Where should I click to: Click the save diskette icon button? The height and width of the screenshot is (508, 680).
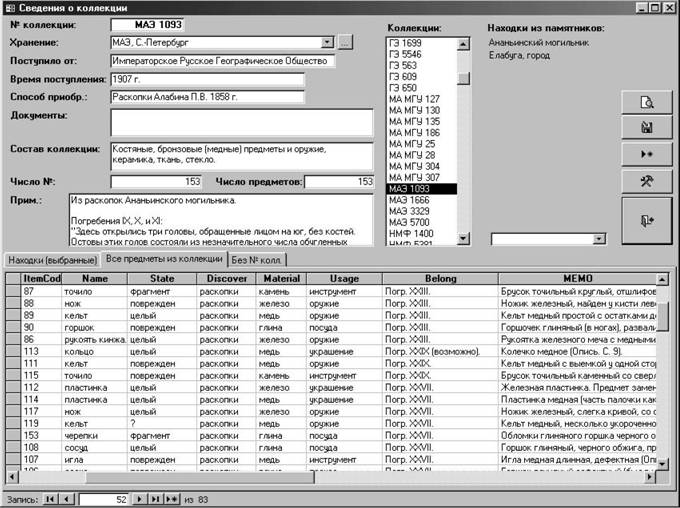[647, 128]
